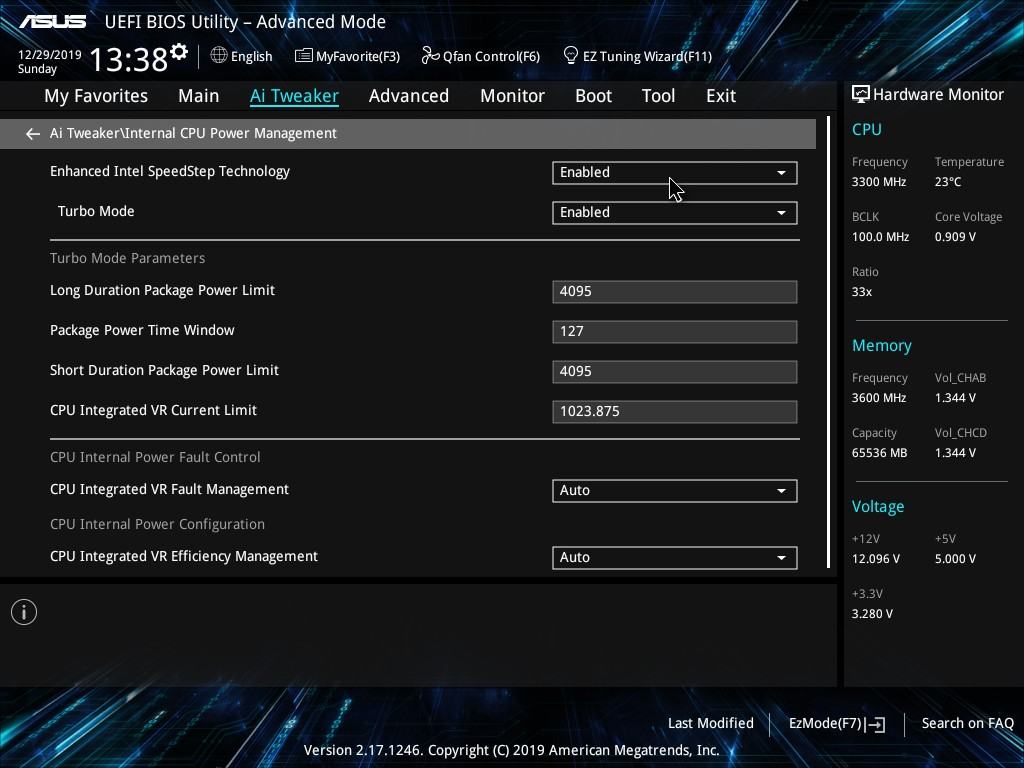This screenshot has height=768, width=1024.
Task: Open MyFavorite(F3) list icon
Action: 303,56
